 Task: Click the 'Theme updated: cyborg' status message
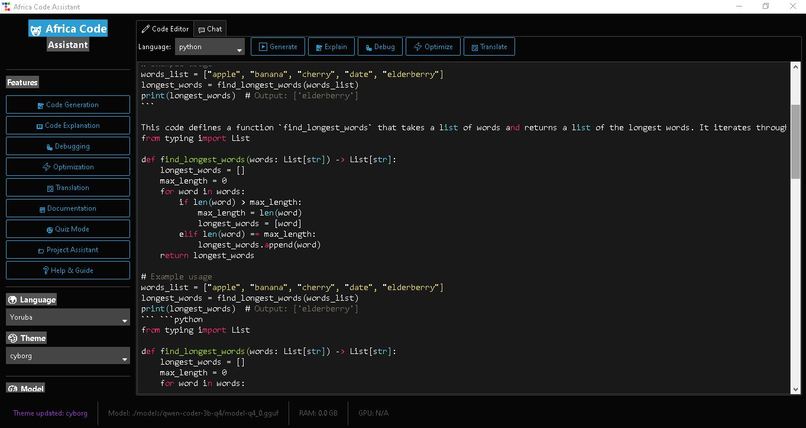pyautogui.click(x=50, y=413)
